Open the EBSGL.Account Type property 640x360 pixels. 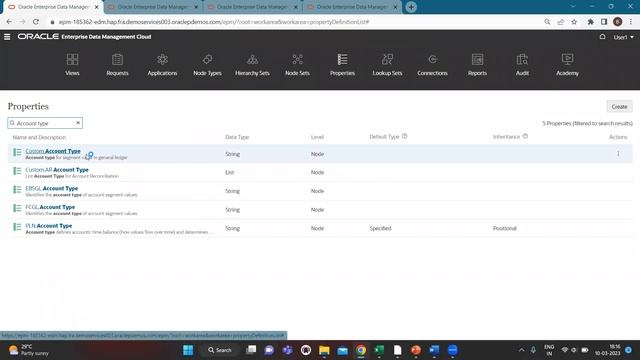[51, 189]
